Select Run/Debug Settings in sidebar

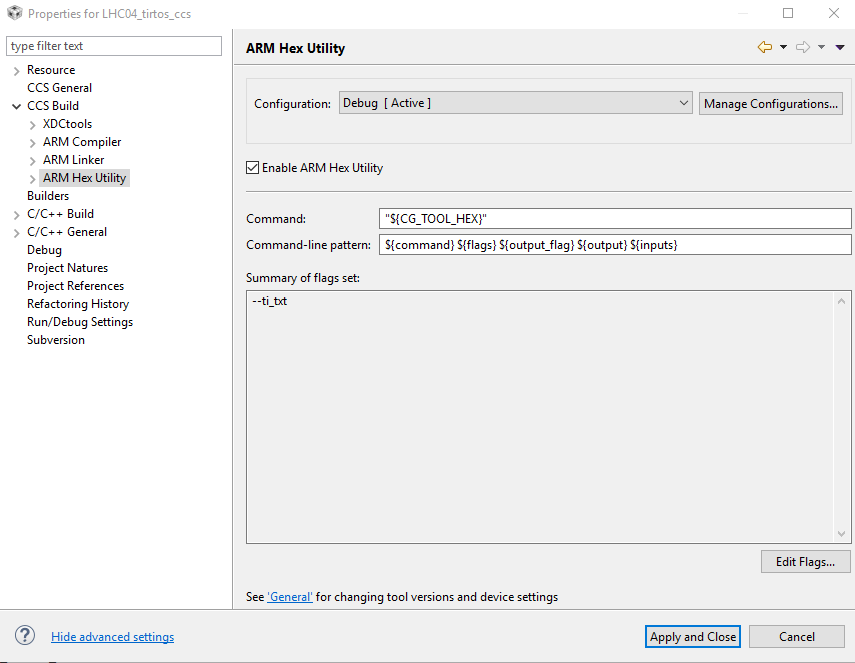click(80, 322)
